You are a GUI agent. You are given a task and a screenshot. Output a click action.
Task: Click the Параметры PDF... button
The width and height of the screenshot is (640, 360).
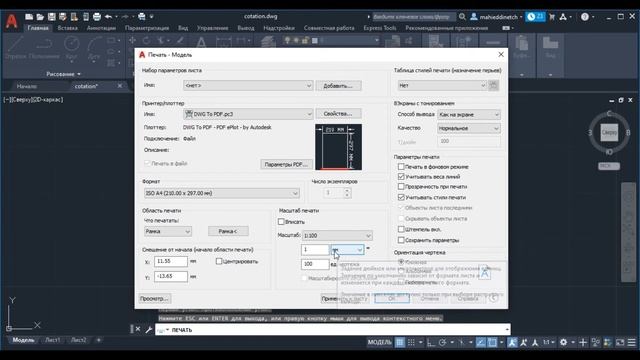click(x=286, y=164)
